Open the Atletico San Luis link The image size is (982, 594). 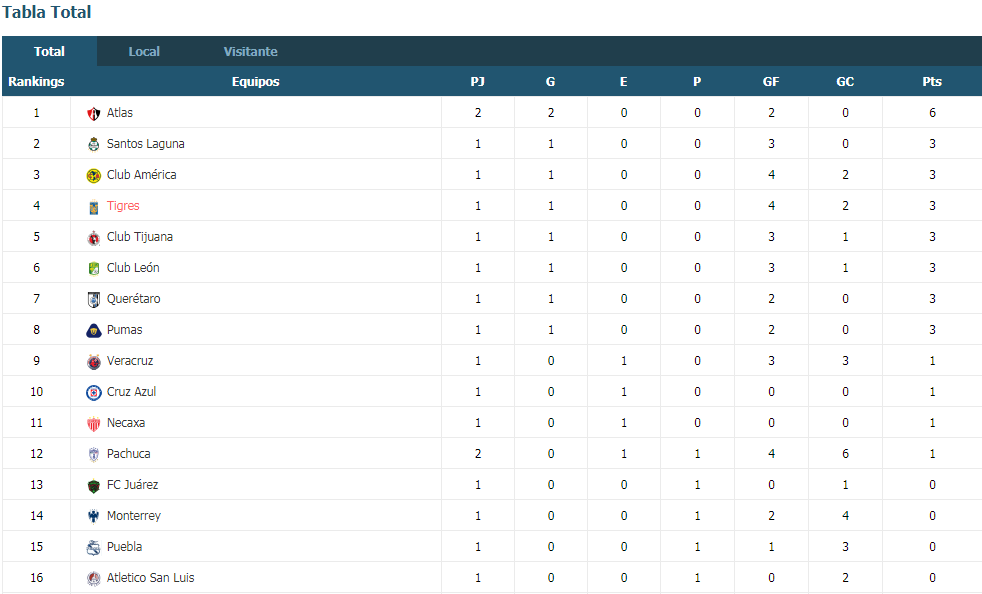[150, 578]
